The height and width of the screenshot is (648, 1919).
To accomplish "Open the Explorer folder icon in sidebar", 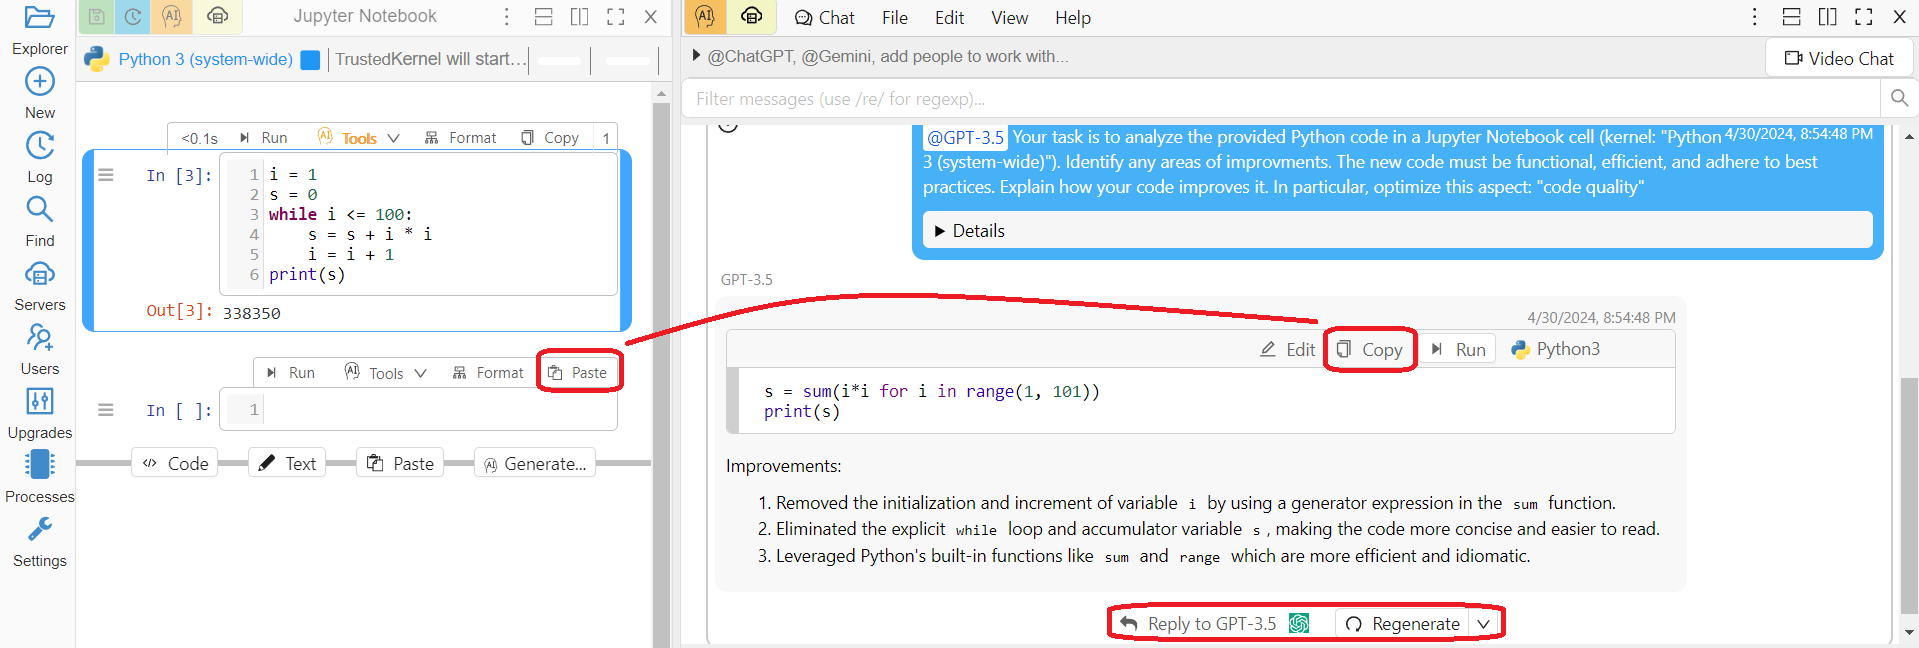I will [x=40, y=18].
